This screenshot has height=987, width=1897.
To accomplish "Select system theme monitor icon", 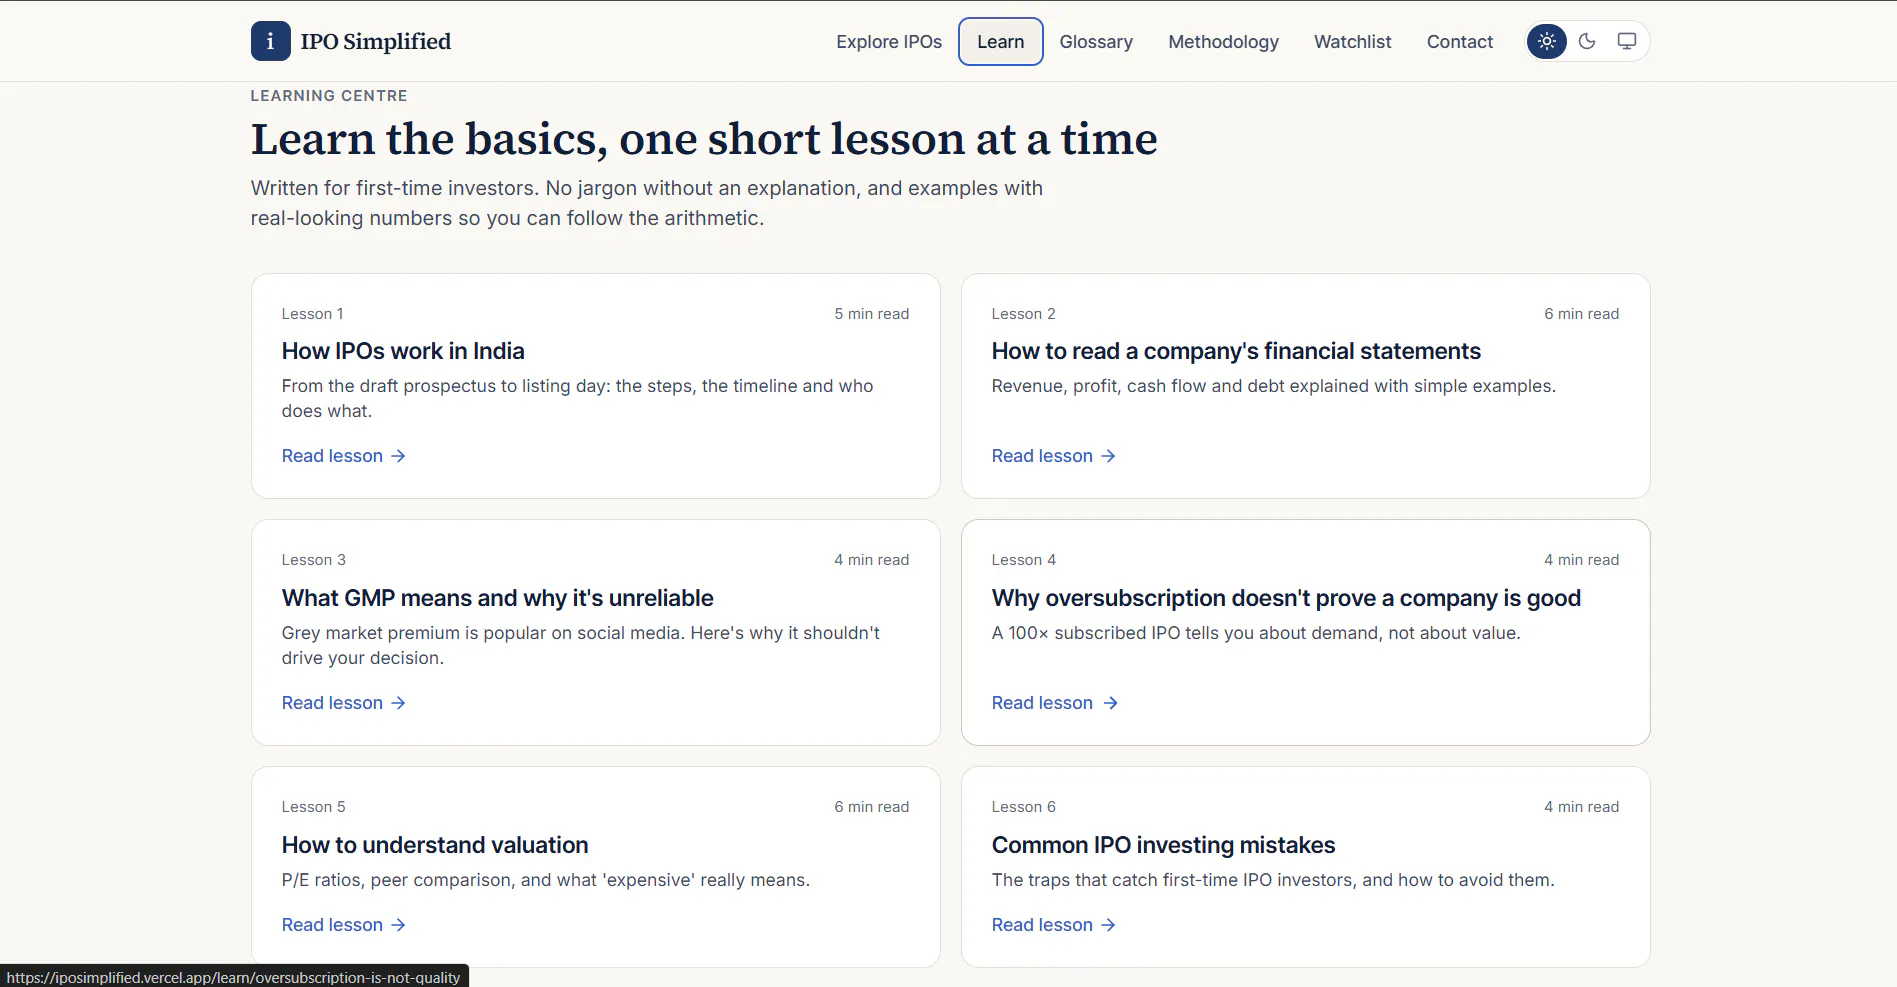I will [1627, 41].
